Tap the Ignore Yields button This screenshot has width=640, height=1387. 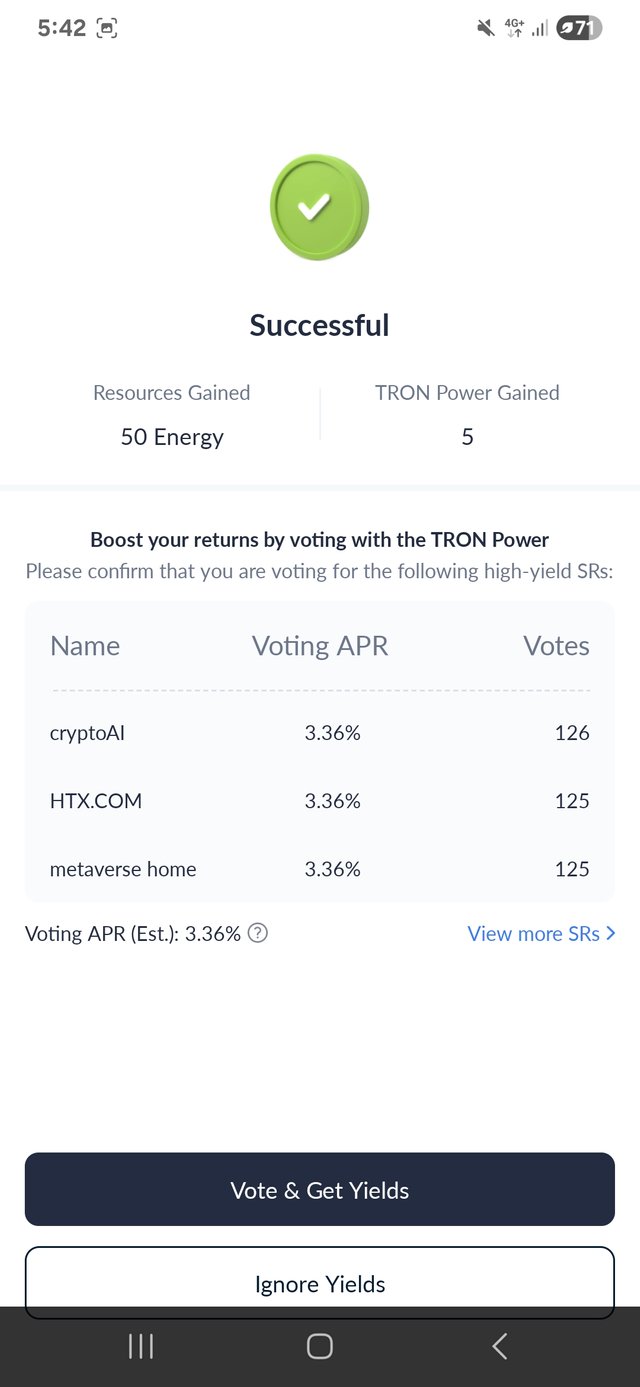(320, 1283)
